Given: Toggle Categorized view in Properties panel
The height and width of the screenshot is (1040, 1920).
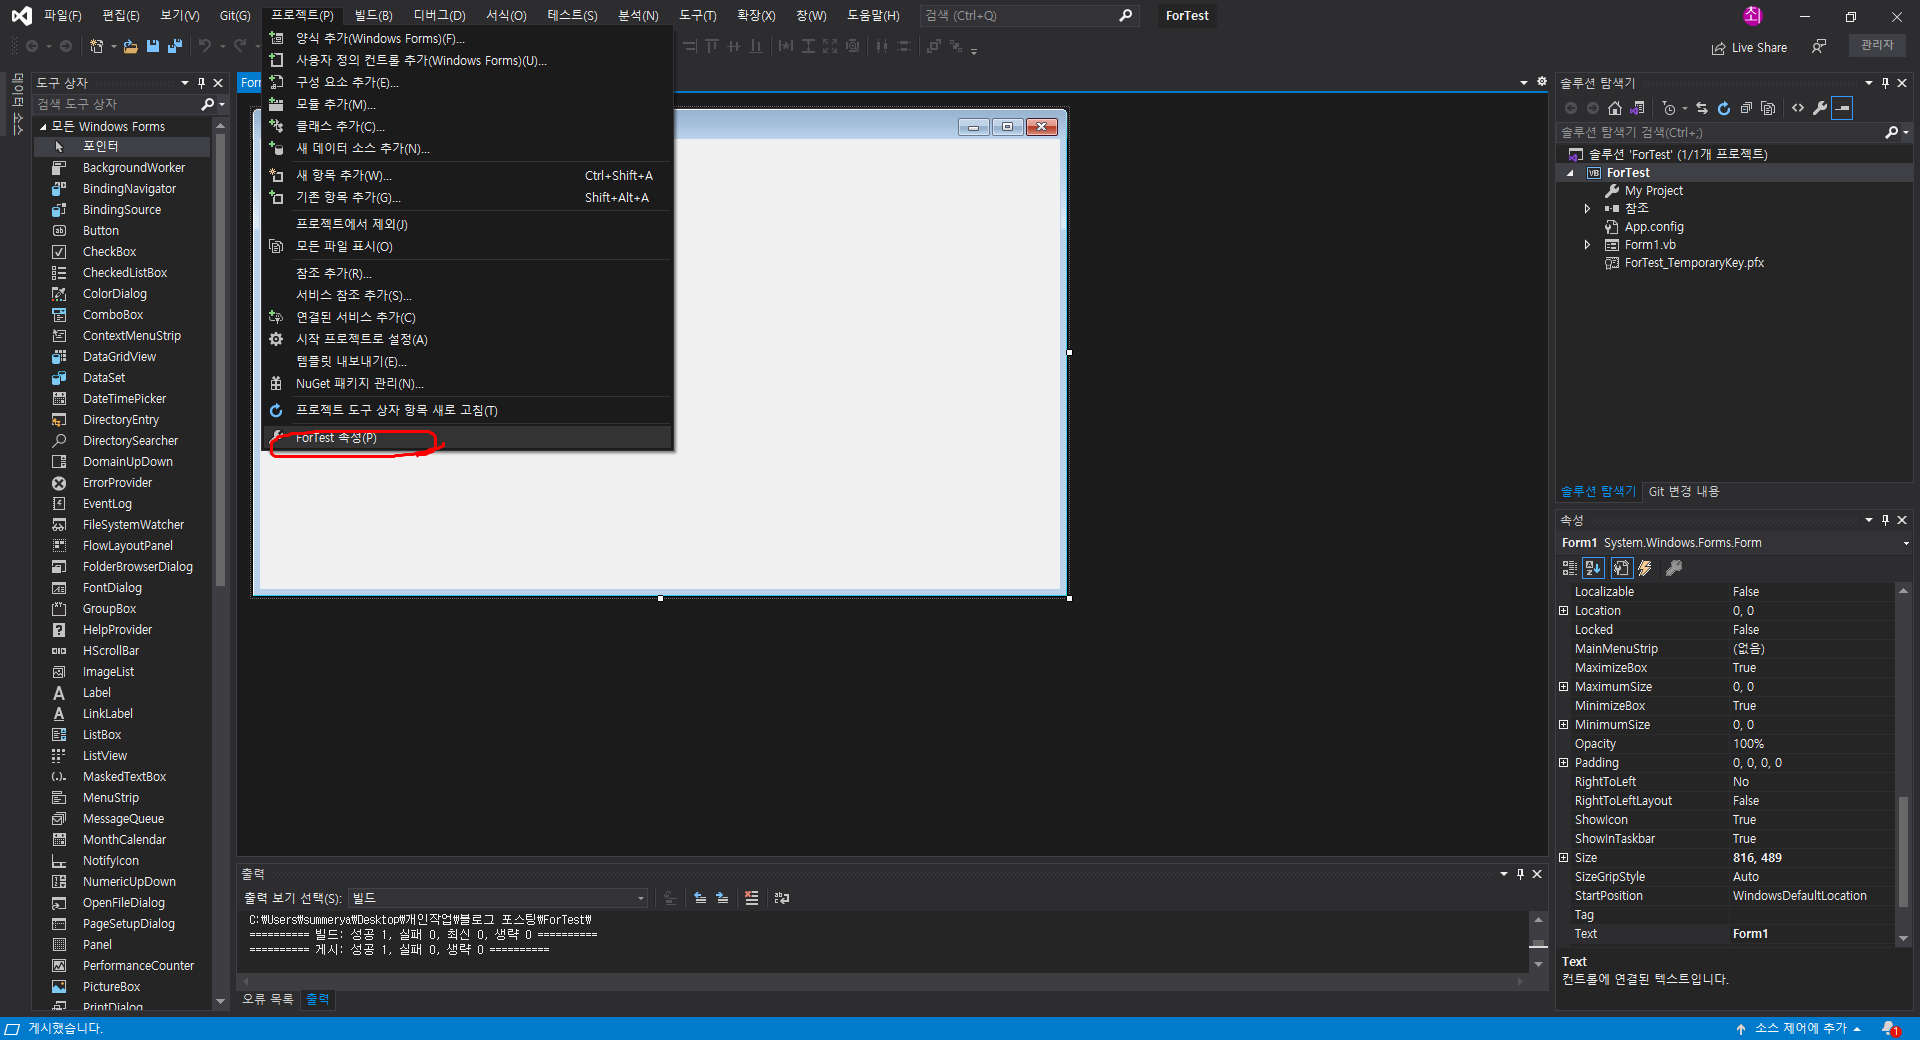Looking at the screenshot, I should click(x=1570, y=568).
